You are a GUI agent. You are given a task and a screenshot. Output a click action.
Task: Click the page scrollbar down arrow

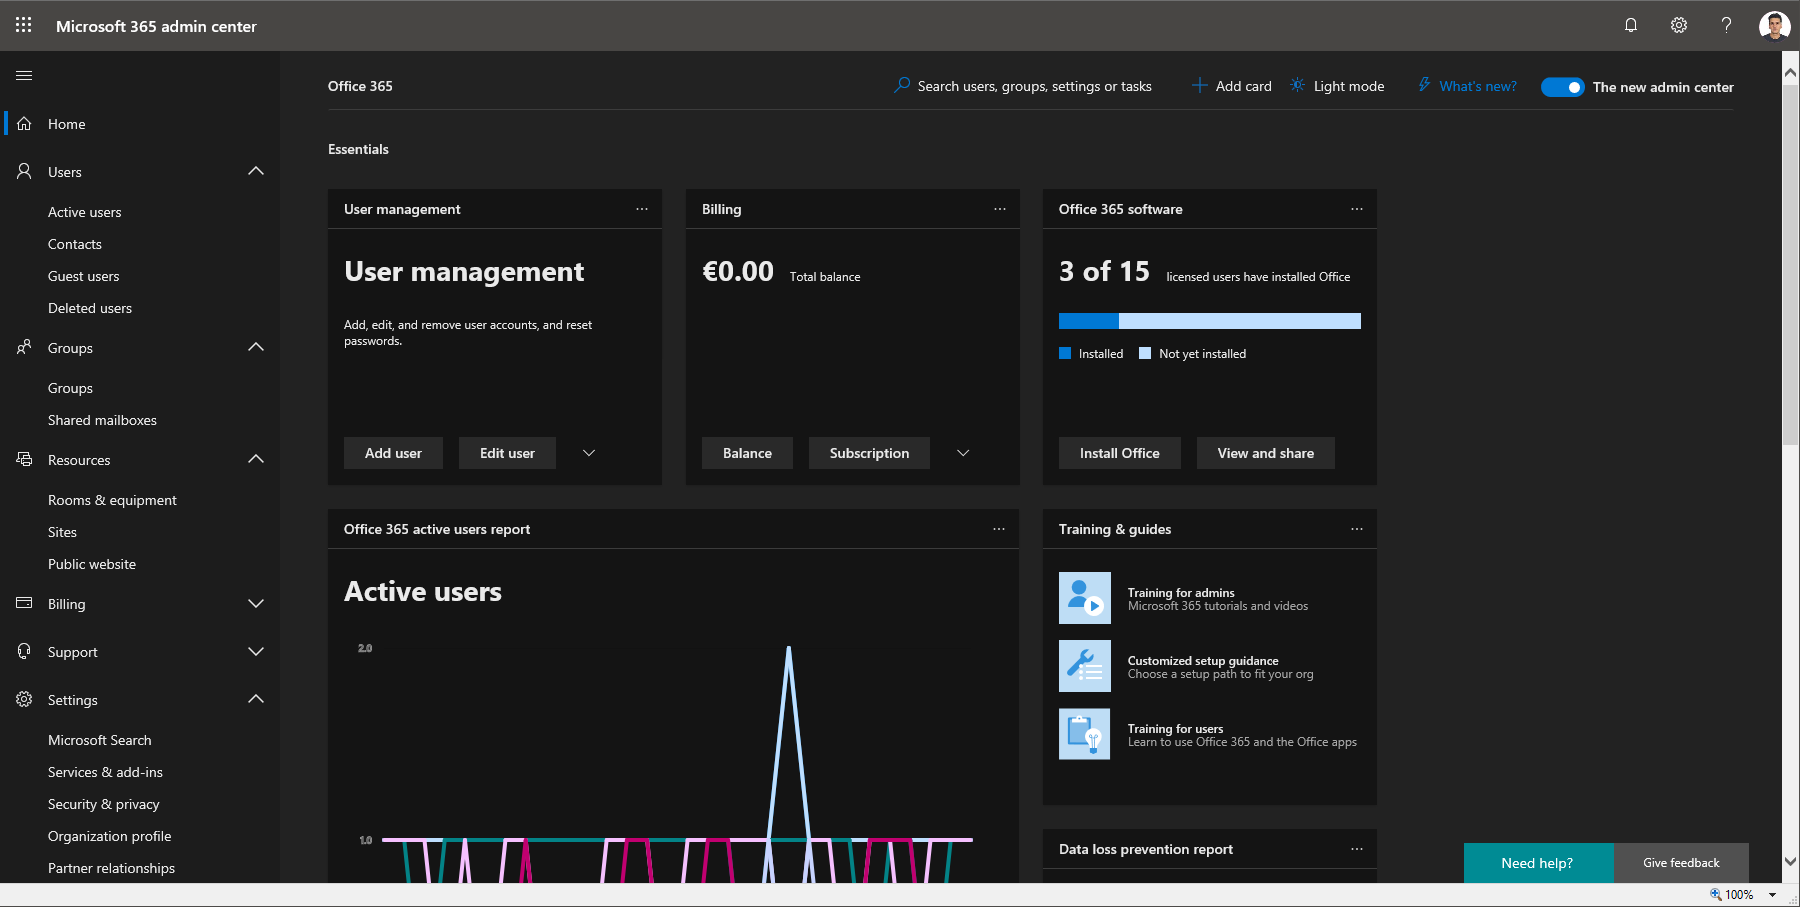coord(1791,861)
